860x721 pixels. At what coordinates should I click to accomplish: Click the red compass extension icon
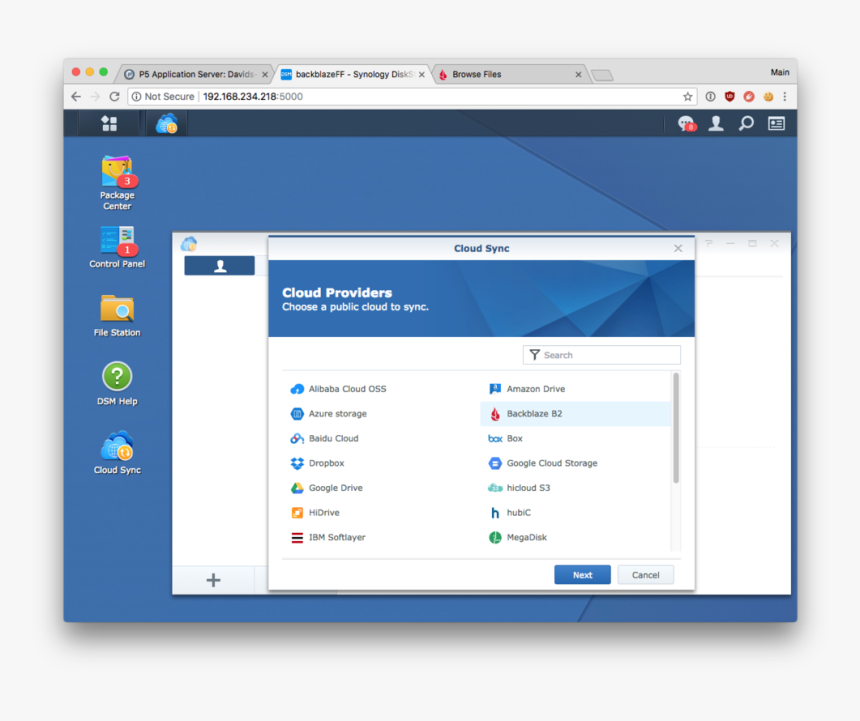pos(749,96)
